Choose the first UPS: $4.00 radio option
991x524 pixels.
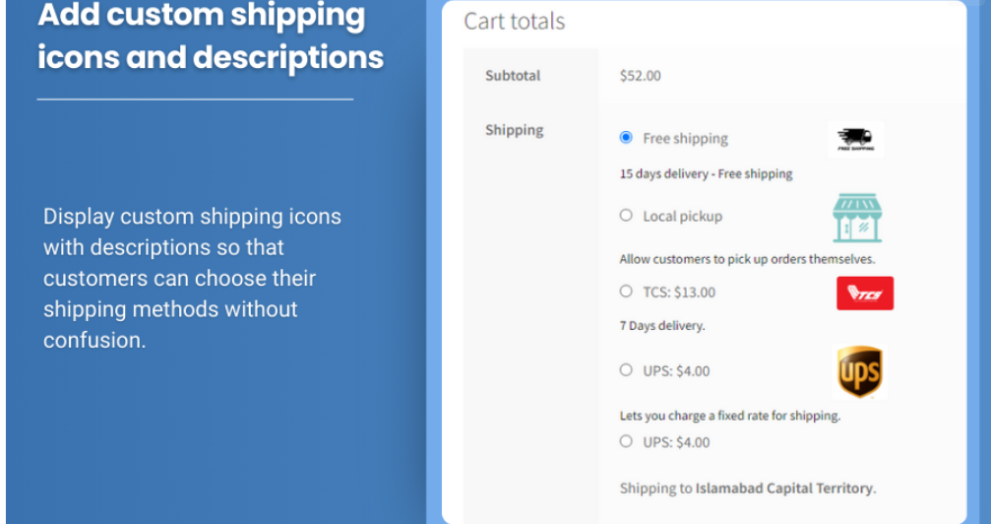(x=626, y=370)
